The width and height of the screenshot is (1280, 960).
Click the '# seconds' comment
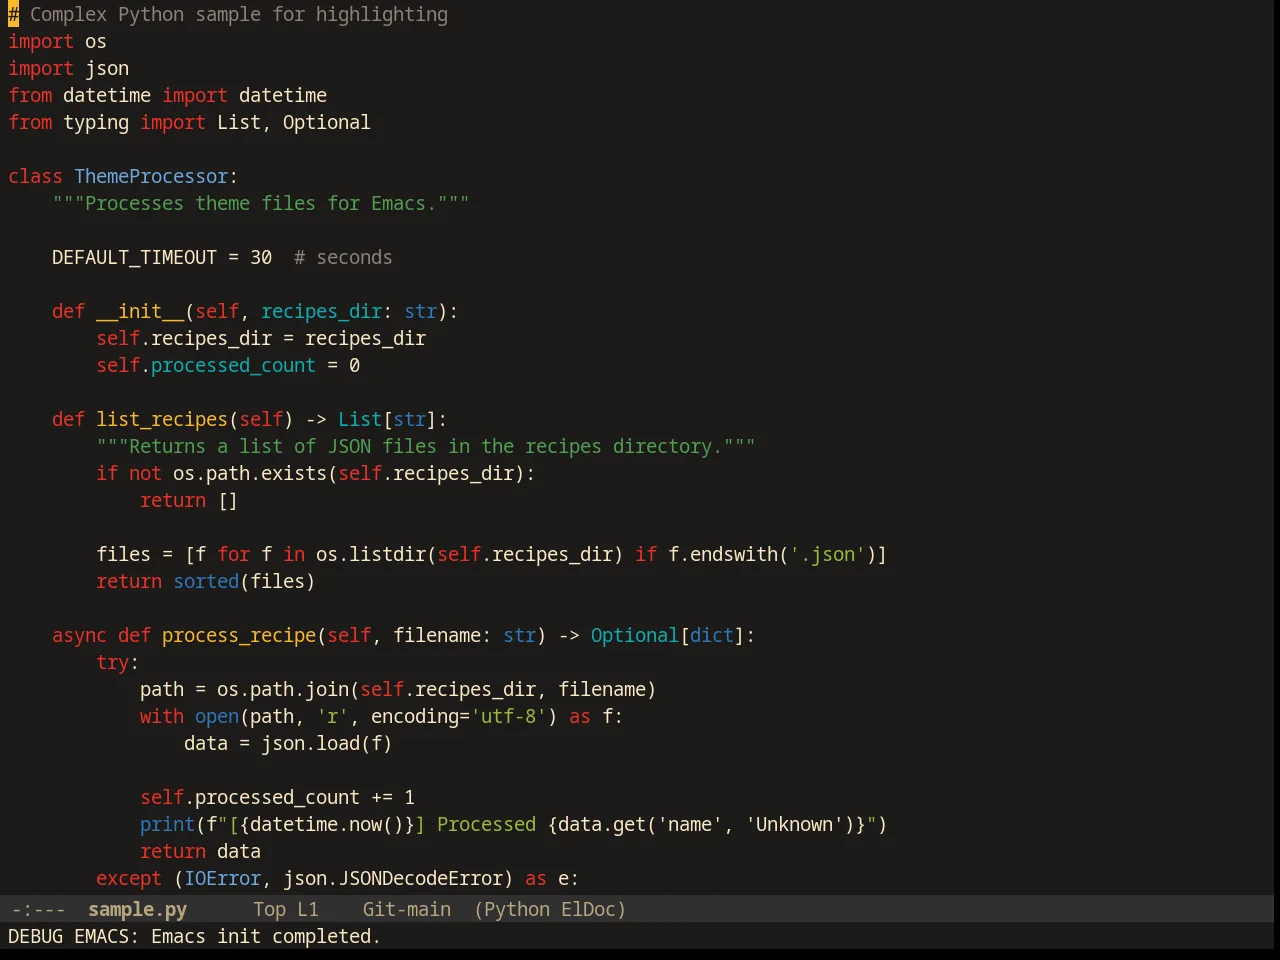[343, 257]
